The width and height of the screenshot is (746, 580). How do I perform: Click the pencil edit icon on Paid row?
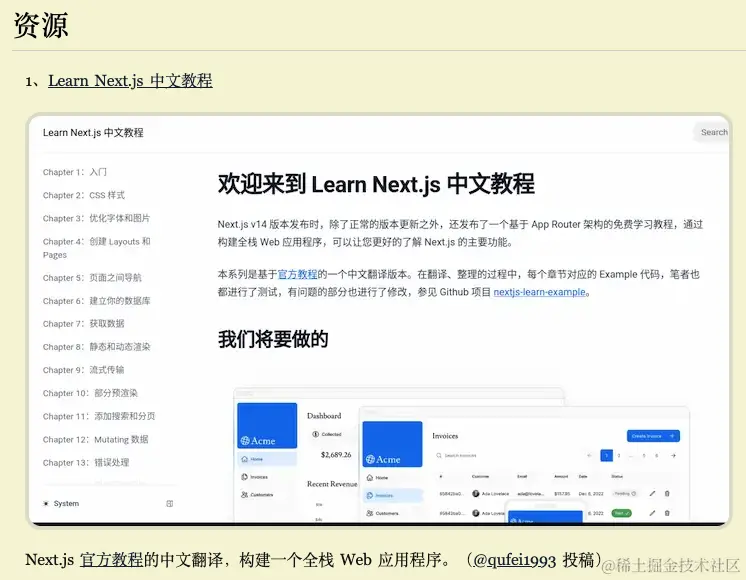click(652, 513)
